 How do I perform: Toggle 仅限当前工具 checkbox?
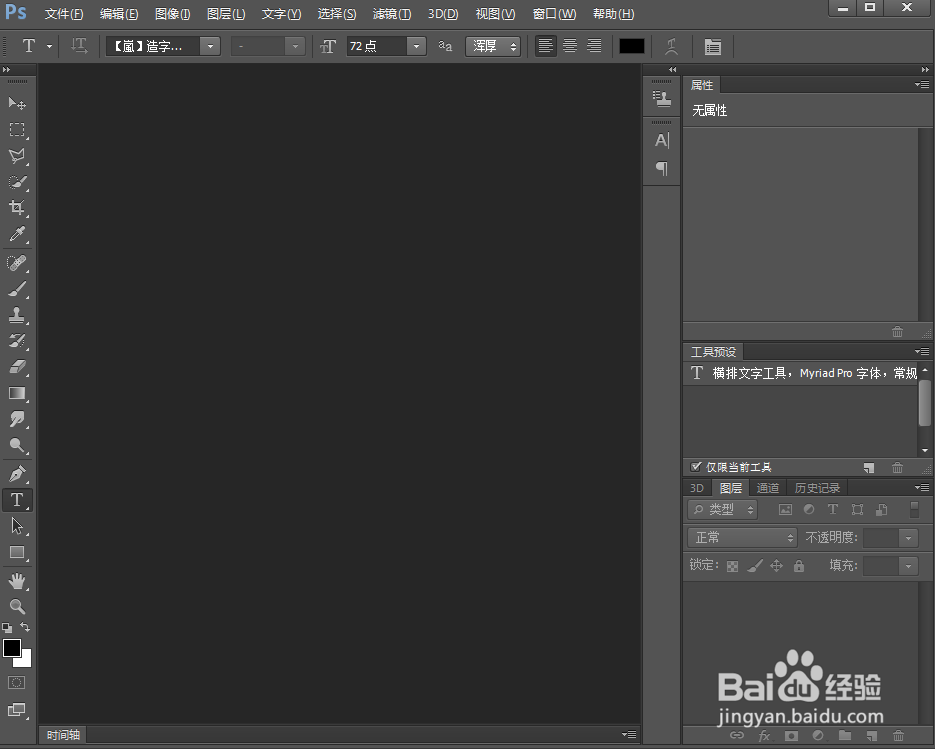tap(695, 467)
